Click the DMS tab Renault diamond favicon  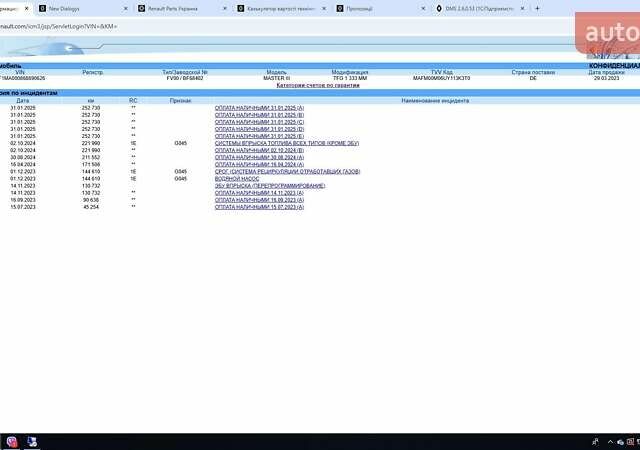click(x=439, y=8)
